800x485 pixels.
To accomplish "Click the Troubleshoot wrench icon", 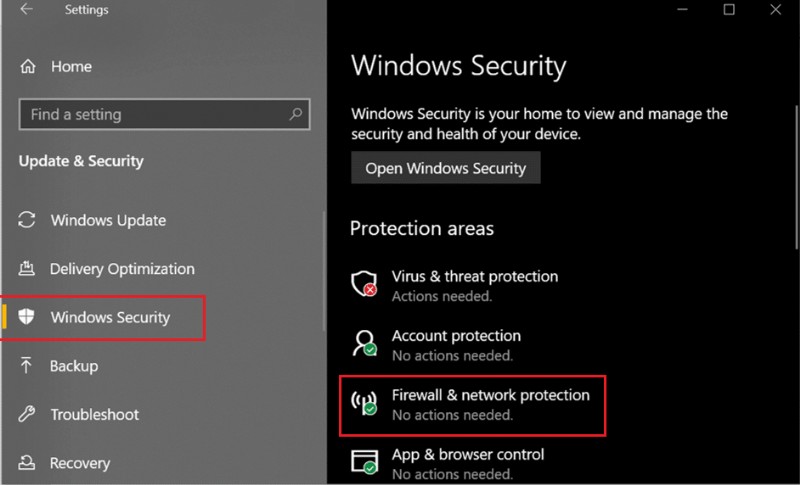I will point(29,414).
